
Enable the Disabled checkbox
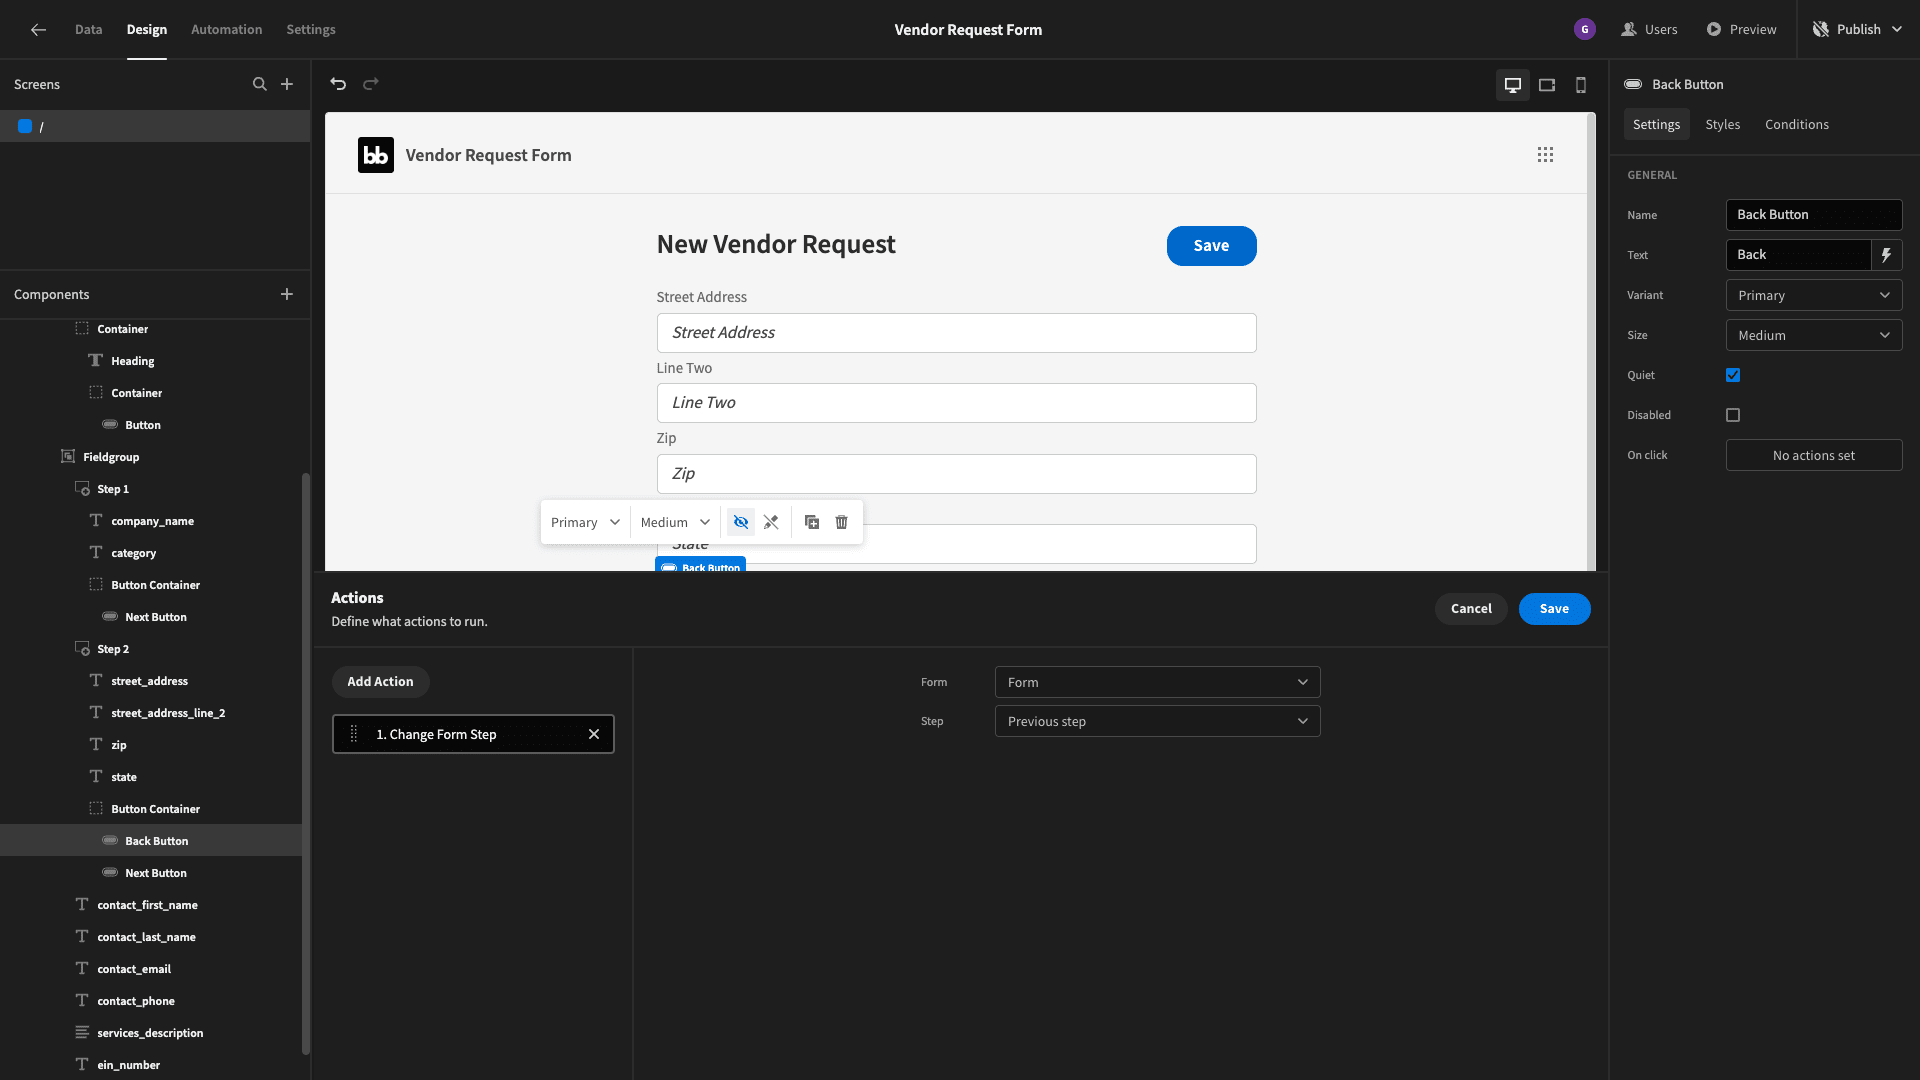(x=1733, y=415)
